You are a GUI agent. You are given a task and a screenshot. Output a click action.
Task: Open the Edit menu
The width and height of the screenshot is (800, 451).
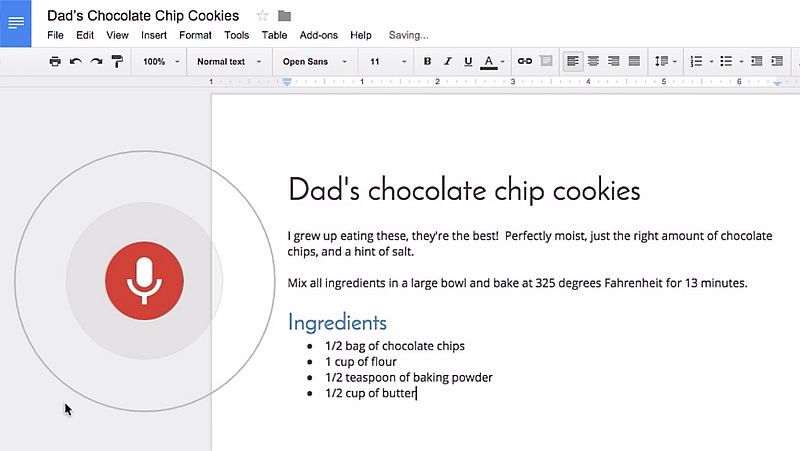[x=85, y=35]
